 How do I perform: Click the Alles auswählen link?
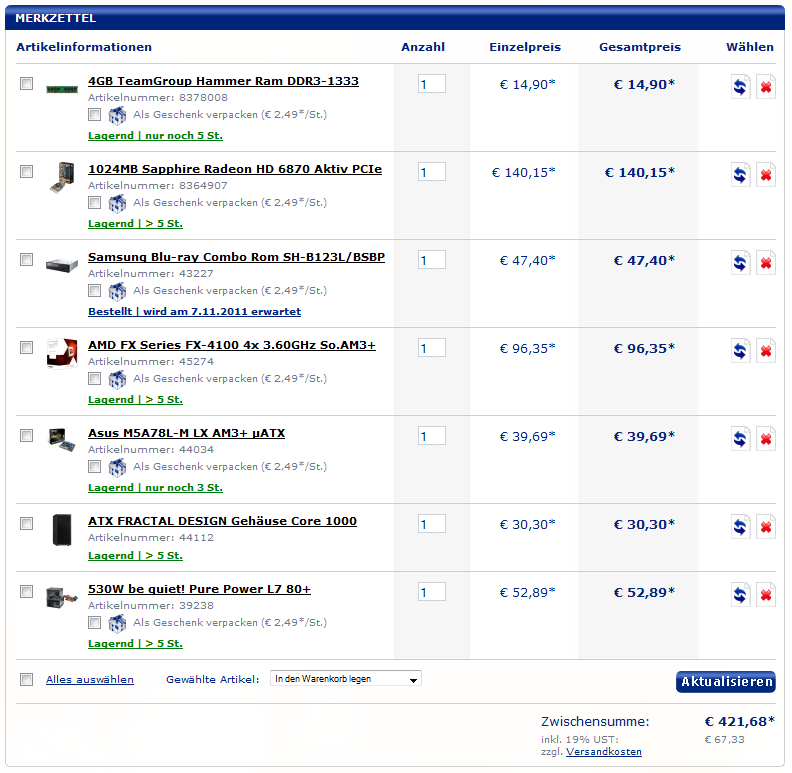[90, 680]
